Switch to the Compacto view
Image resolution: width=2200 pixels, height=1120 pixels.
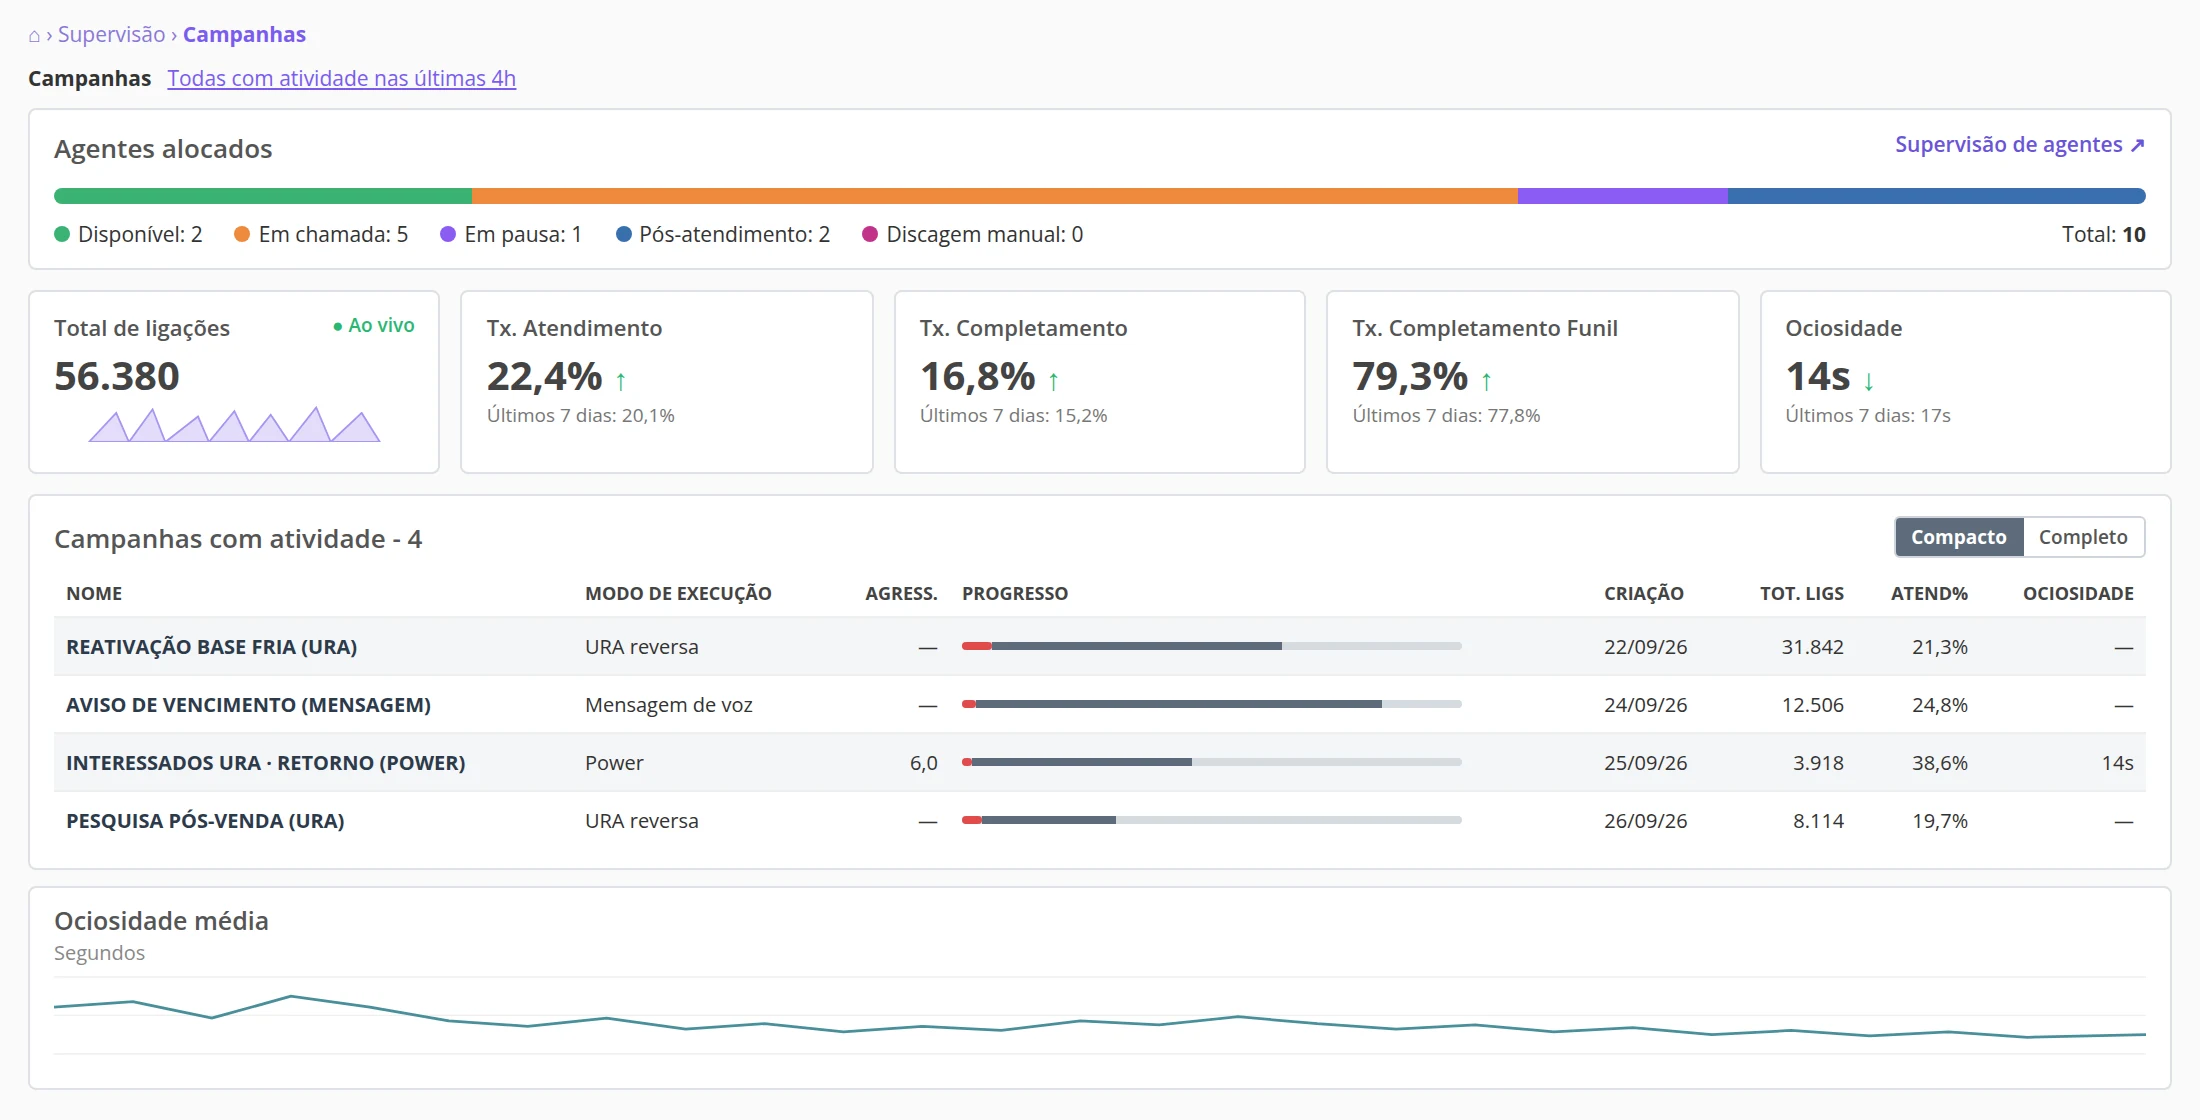(1959, 537)
